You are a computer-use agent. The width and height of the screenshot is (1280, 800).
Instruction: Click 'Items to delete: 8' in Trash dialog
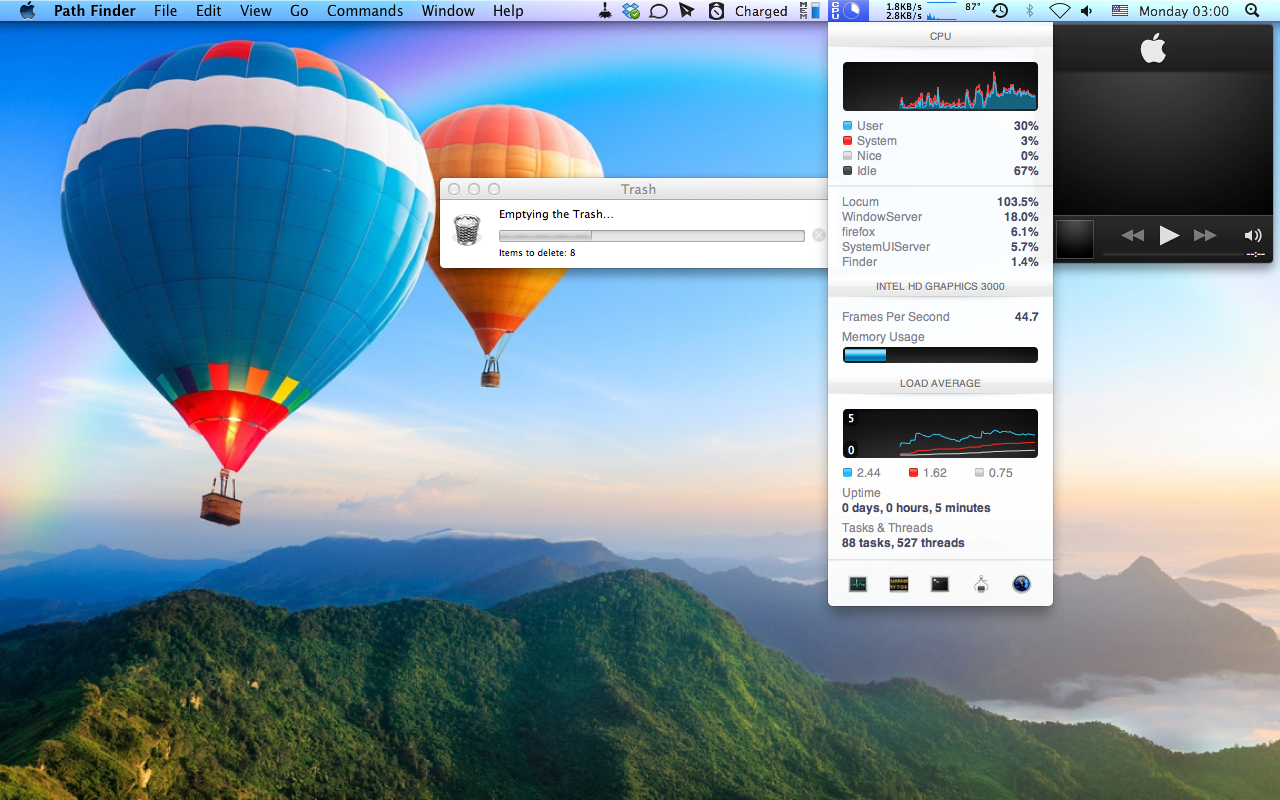pyautogui.click(x=537, y=253)
